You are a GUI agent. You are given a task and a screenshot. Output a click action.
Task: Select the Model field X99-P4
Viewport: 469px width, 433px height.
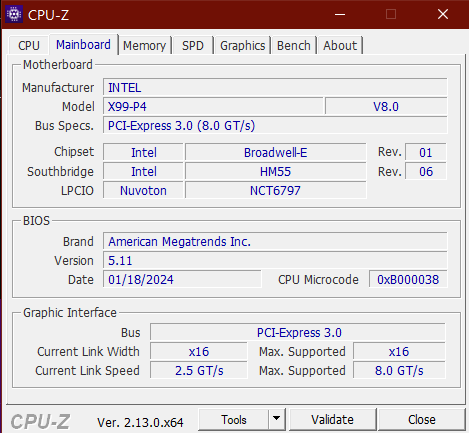coord(213,107)
